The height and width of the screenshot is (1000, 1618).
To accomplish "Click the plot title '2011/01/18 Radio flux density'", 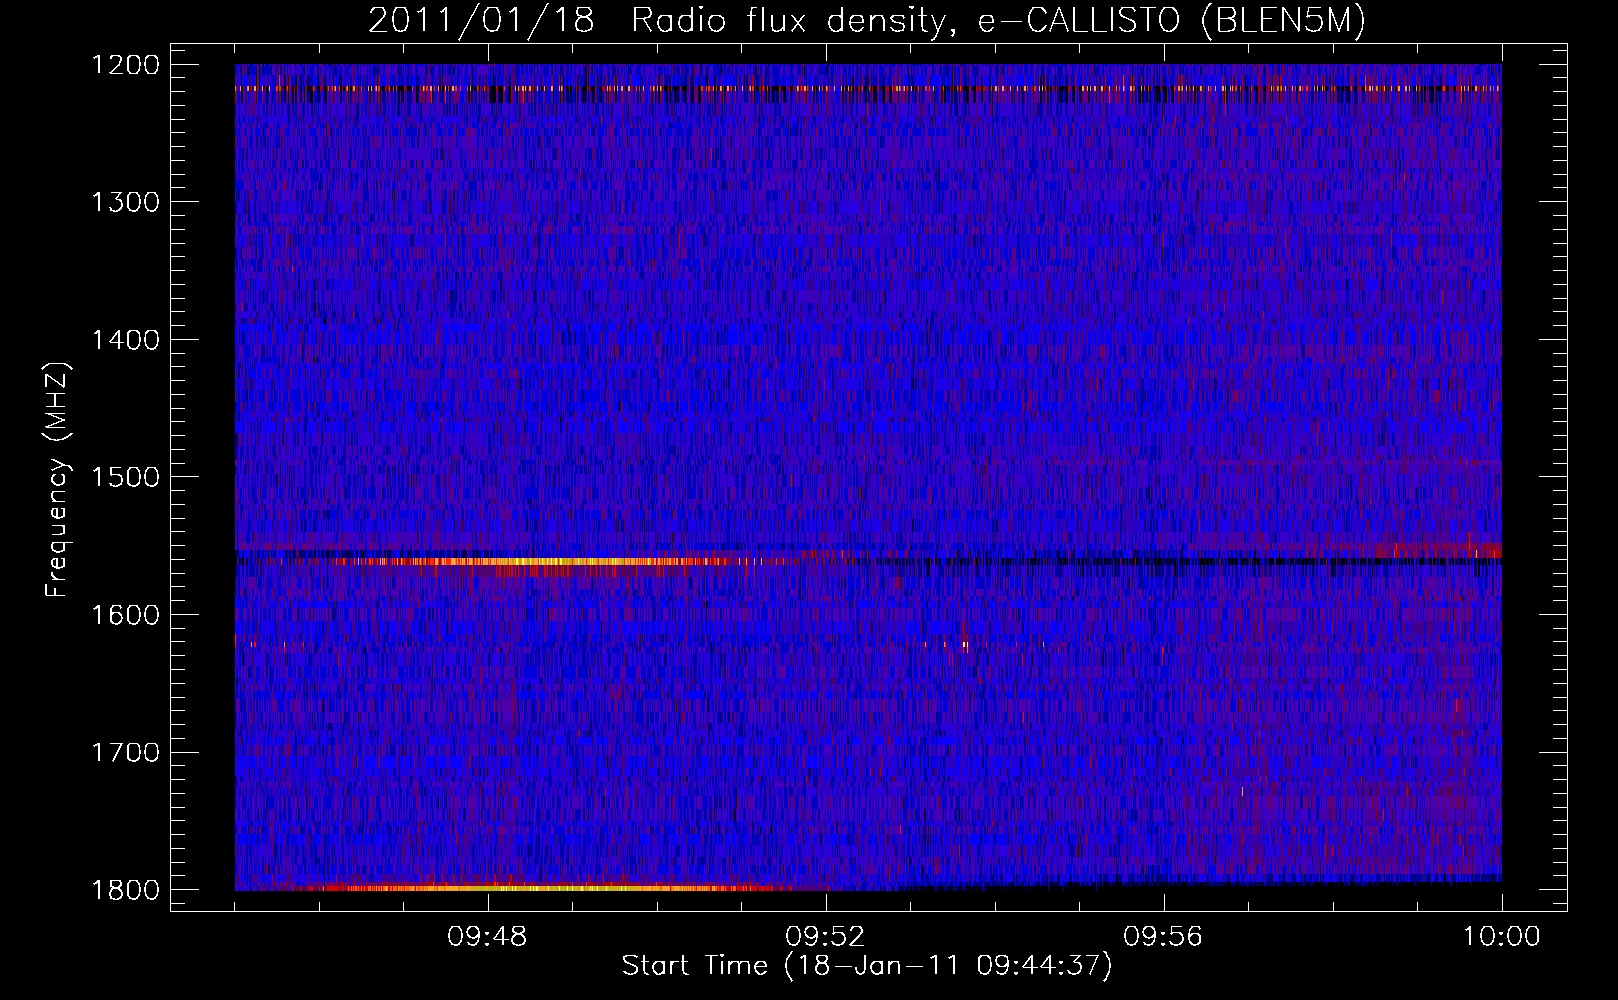I will tap(867, 20).
